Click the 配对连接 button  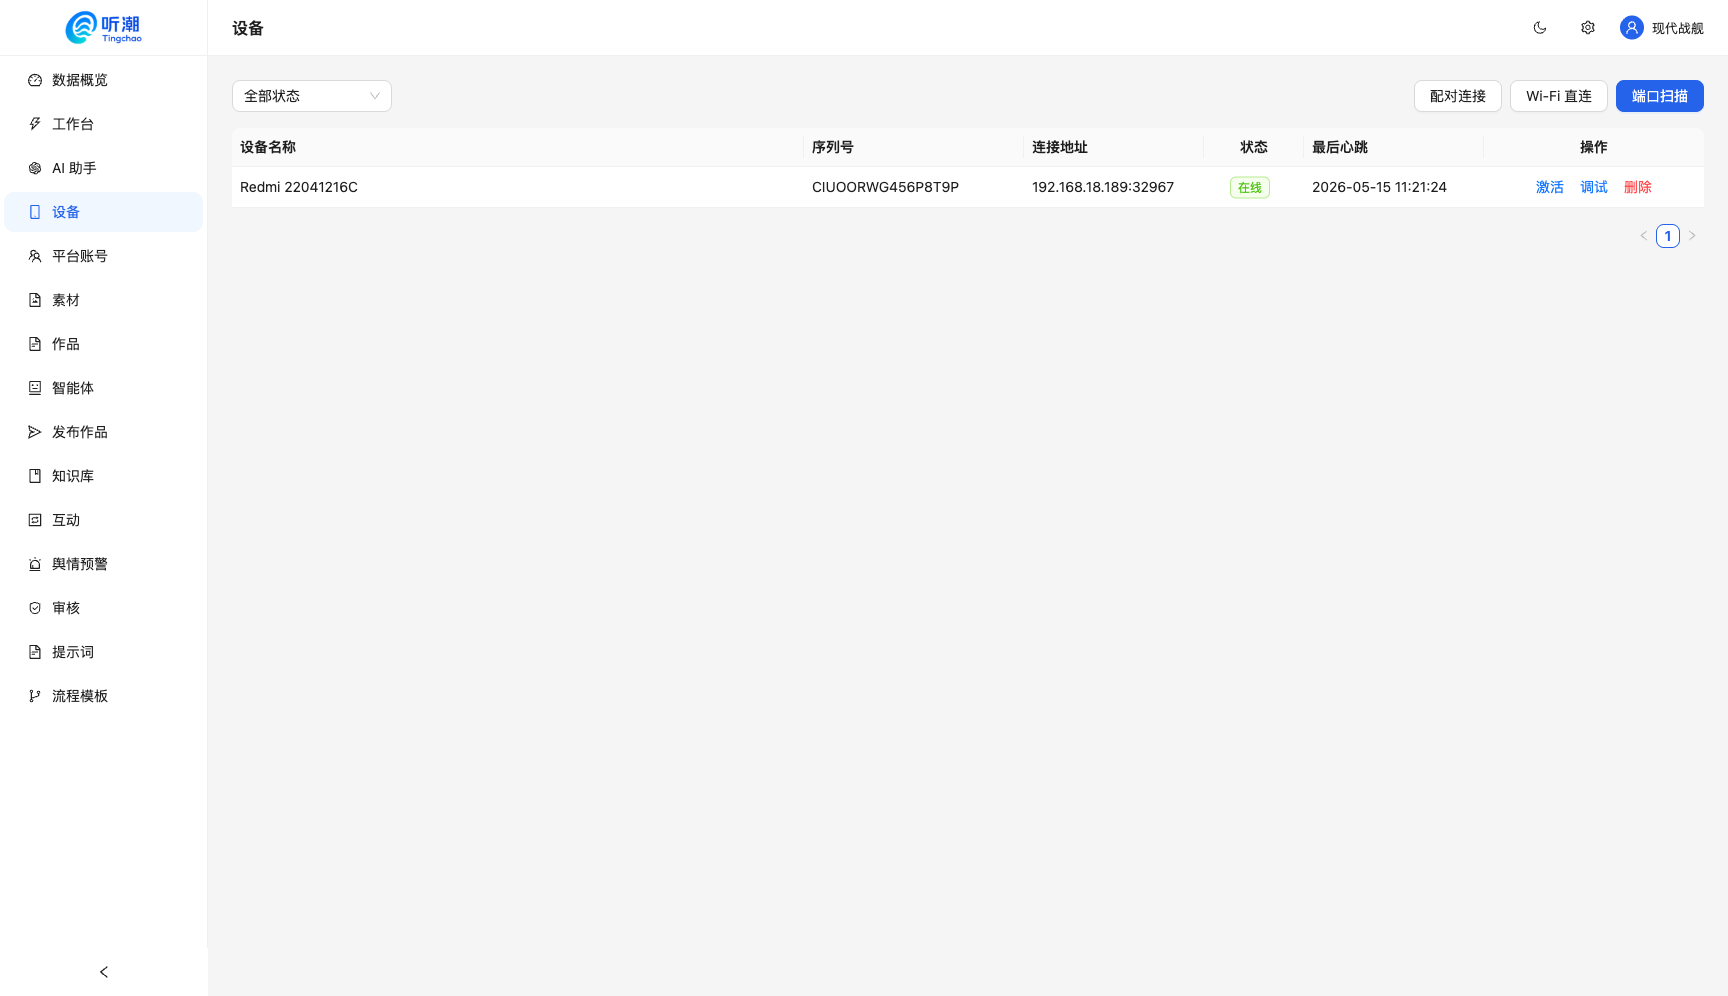click(x=1458, y=96)
